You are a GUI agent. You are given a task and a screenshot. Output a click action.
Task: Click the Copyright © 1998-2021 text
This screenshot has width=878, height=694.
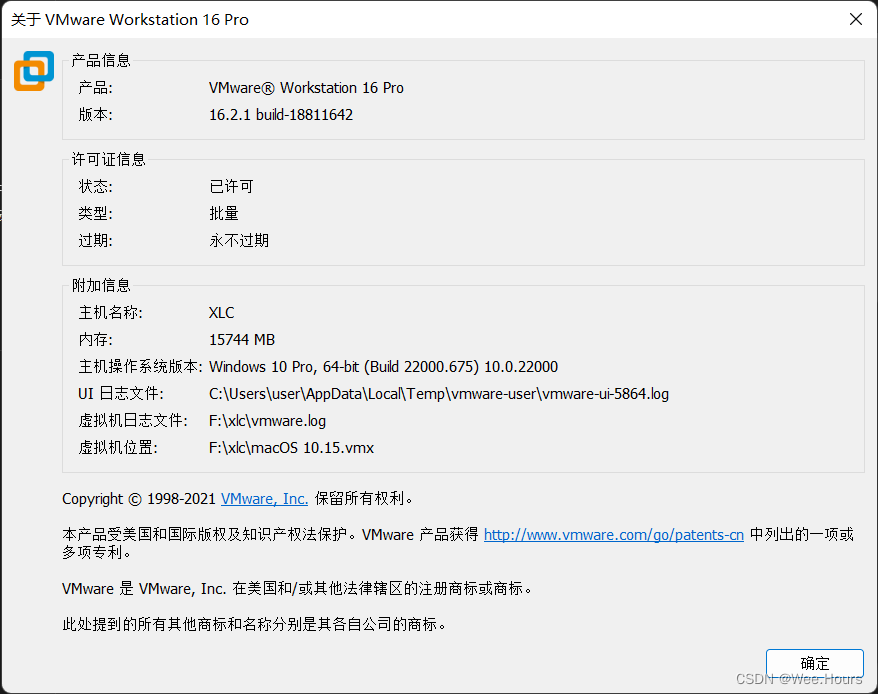[139, 499]
